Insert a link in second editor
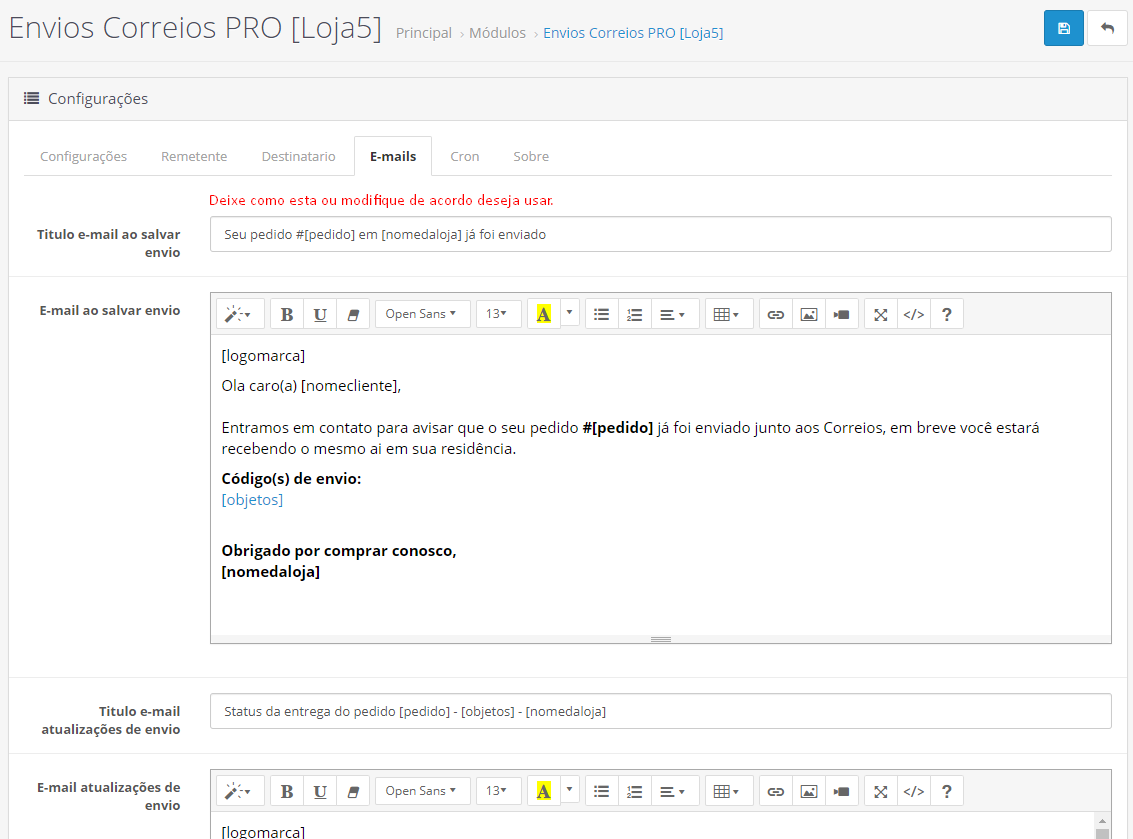 click(775, 791)
